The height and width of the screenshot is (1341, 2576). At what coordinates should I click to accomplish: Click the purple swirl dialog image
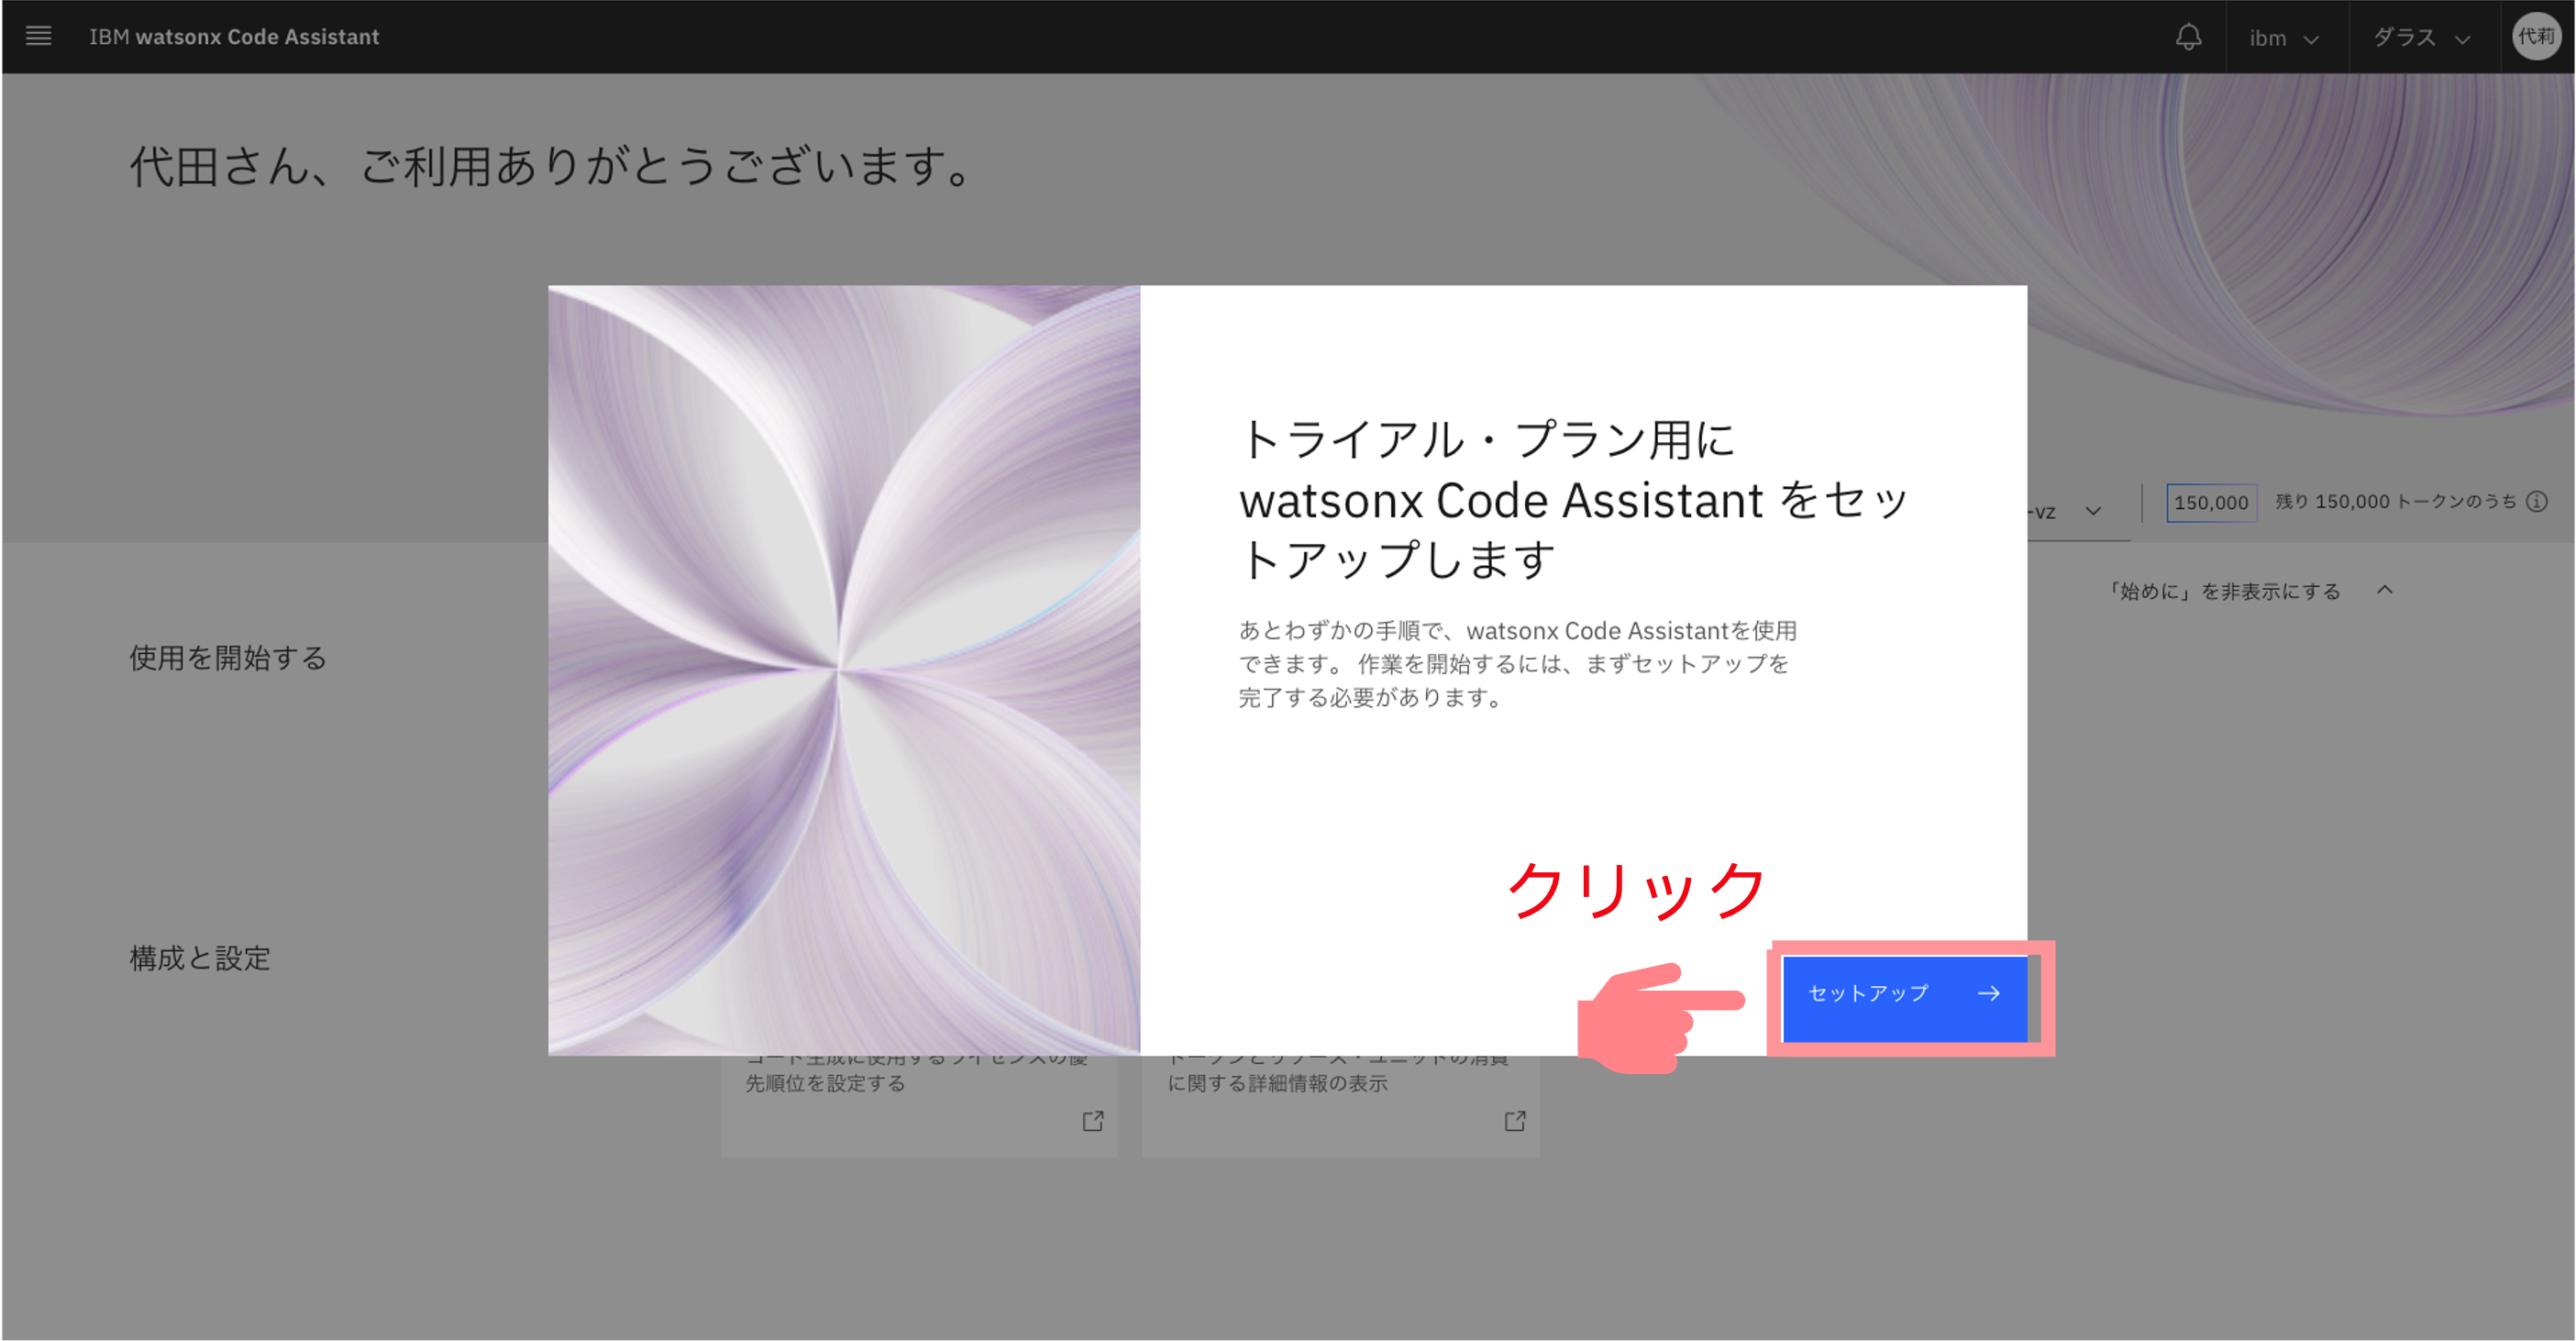(843, 670)
